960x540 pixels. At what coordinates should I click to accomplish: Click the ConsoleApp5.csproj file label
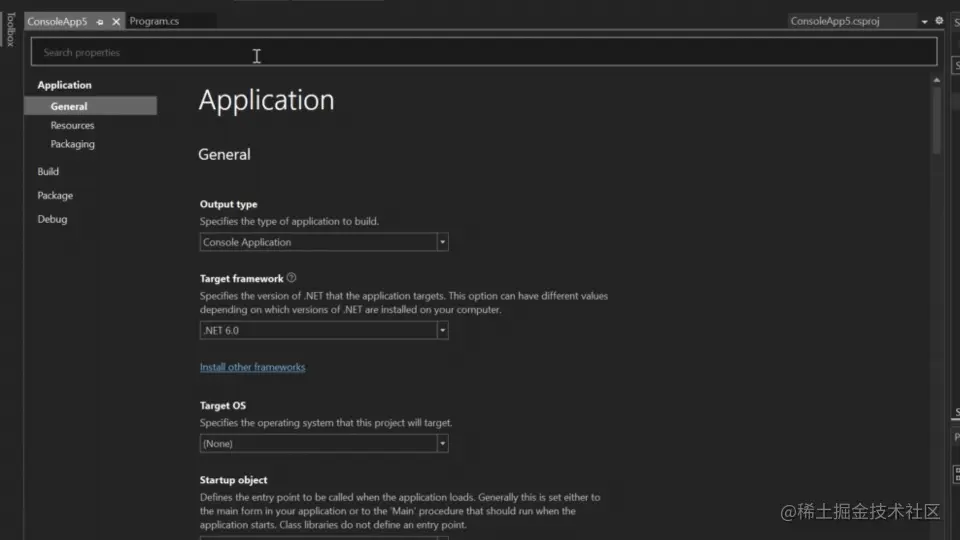pos(834,21)
